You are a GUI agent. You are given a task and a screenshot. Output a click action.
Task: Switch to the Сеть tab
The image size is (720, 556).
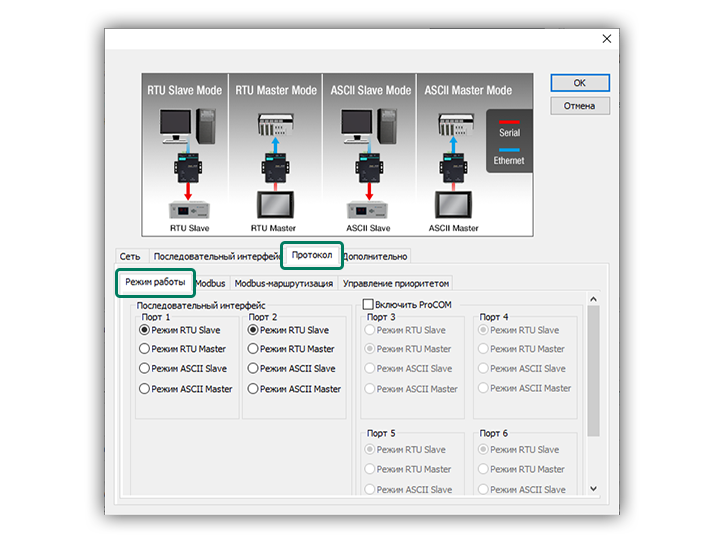point(130,256)
